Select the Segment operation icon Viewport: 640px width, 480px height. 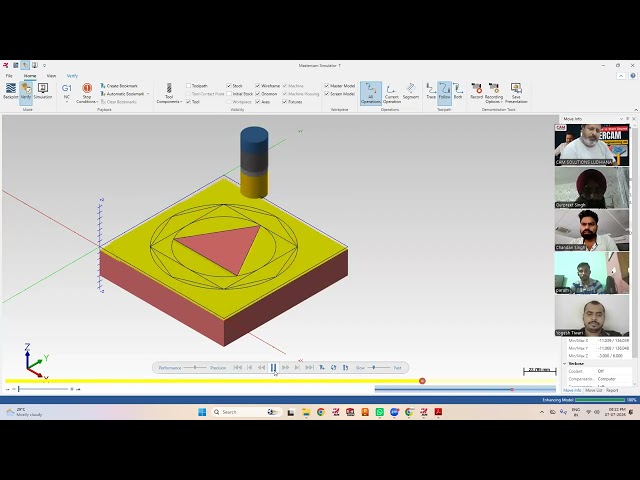tap(411, 91)
